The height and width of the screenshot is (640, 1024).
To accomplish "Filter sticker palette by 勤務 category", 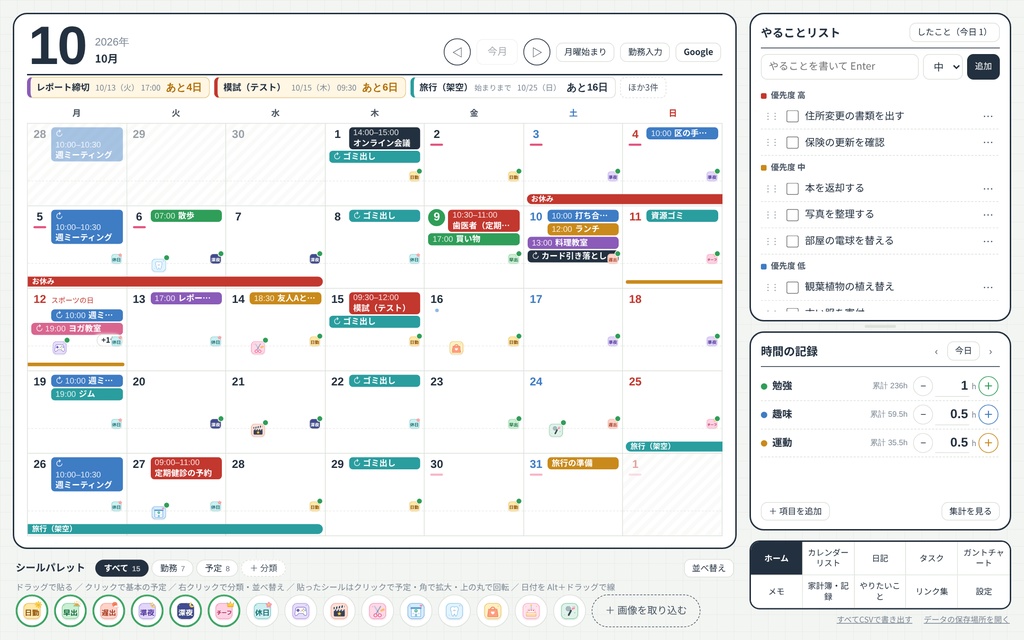I will pos(172,568).
